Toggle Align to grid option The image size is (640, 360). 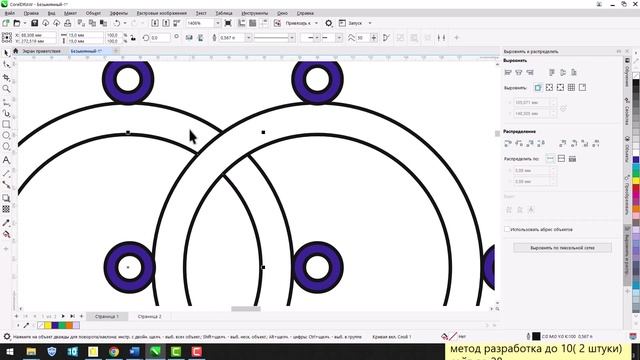pyautogui.click(x=571, y=87)
